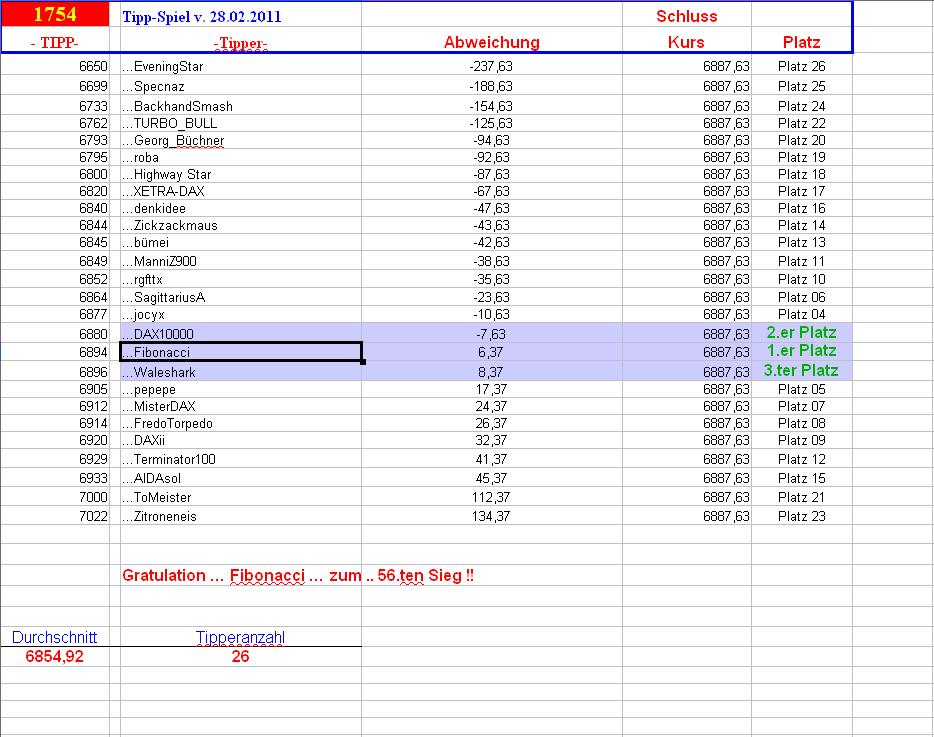
Task: Click the 'Schluss' header cell
Action: pyautogui.click(x=687, y=15)
